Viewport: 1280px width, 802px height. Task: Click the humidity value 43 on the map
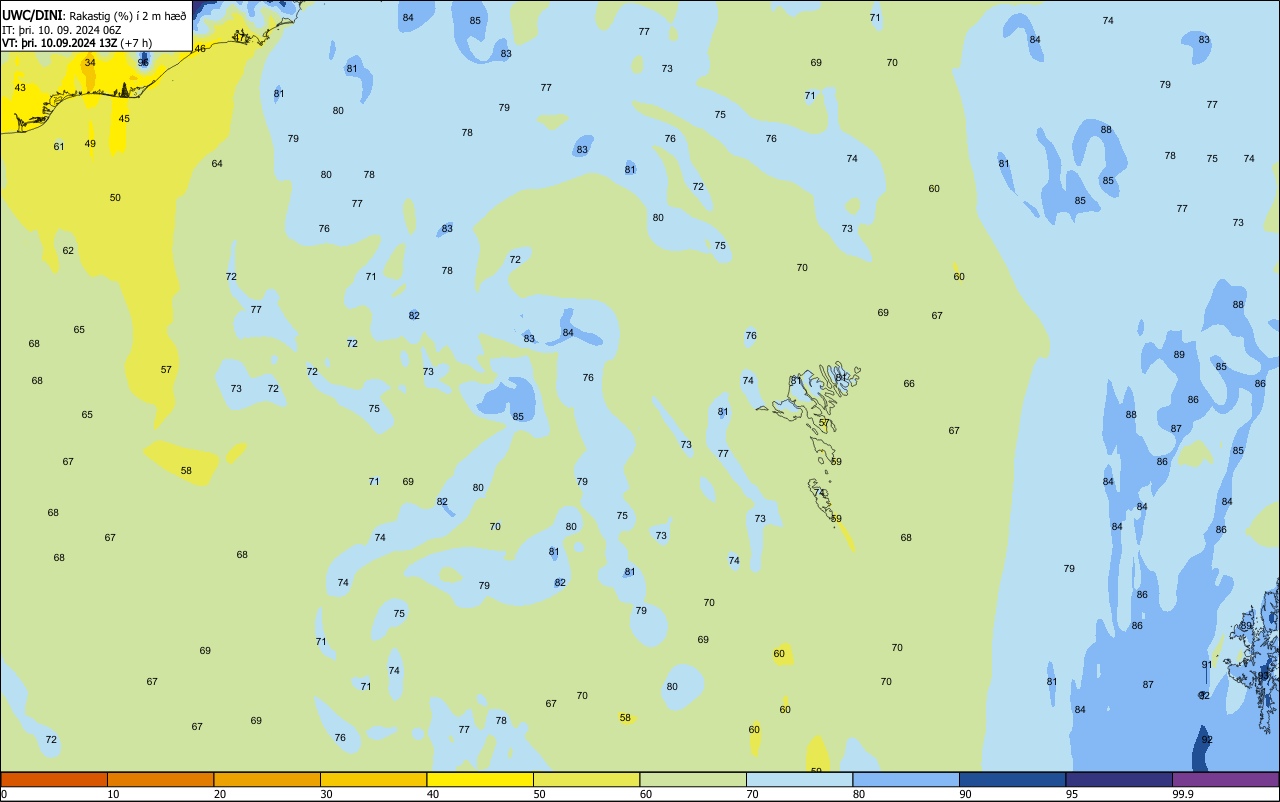(x=20, y=88)
